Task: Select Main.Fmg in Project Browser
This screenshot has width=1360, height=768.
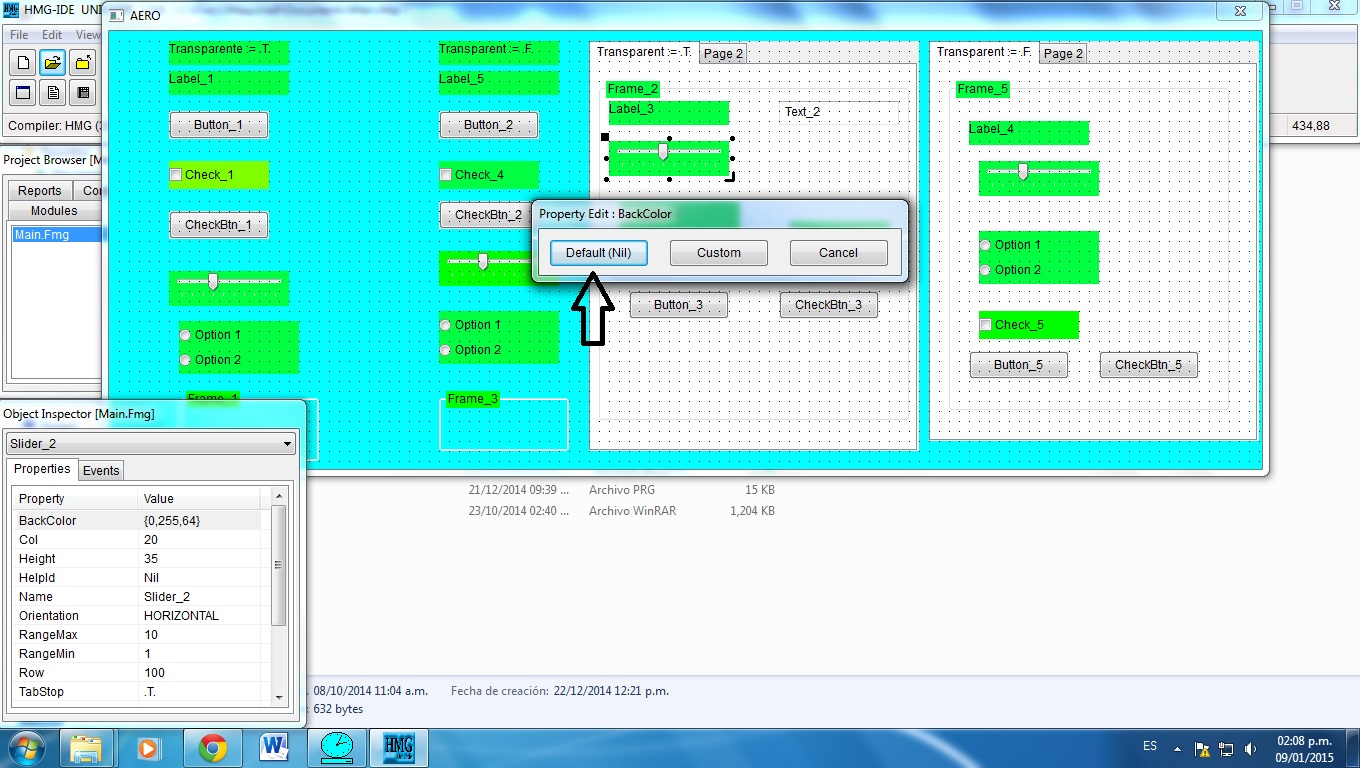Action: point(42,235)
